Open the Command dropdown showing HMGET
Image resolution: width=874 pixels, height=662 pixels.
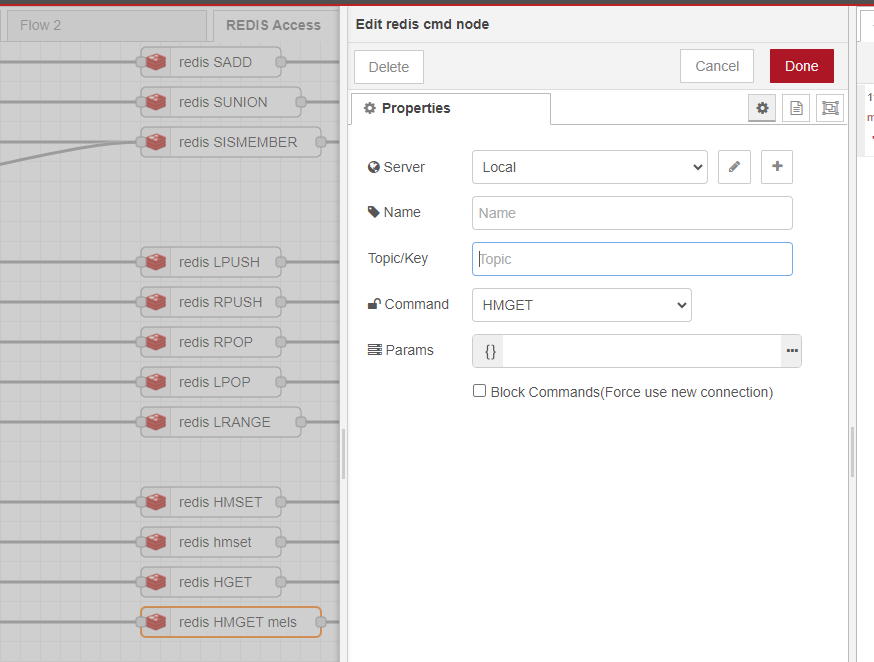[x=582, y=305]
